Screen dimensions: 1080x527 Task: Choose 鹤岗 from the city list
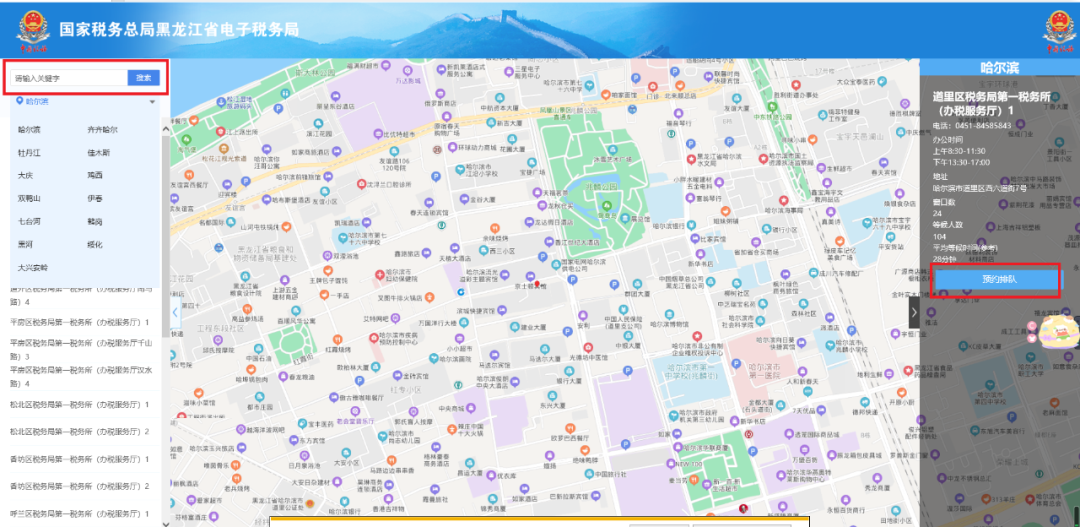click(94, 221)
